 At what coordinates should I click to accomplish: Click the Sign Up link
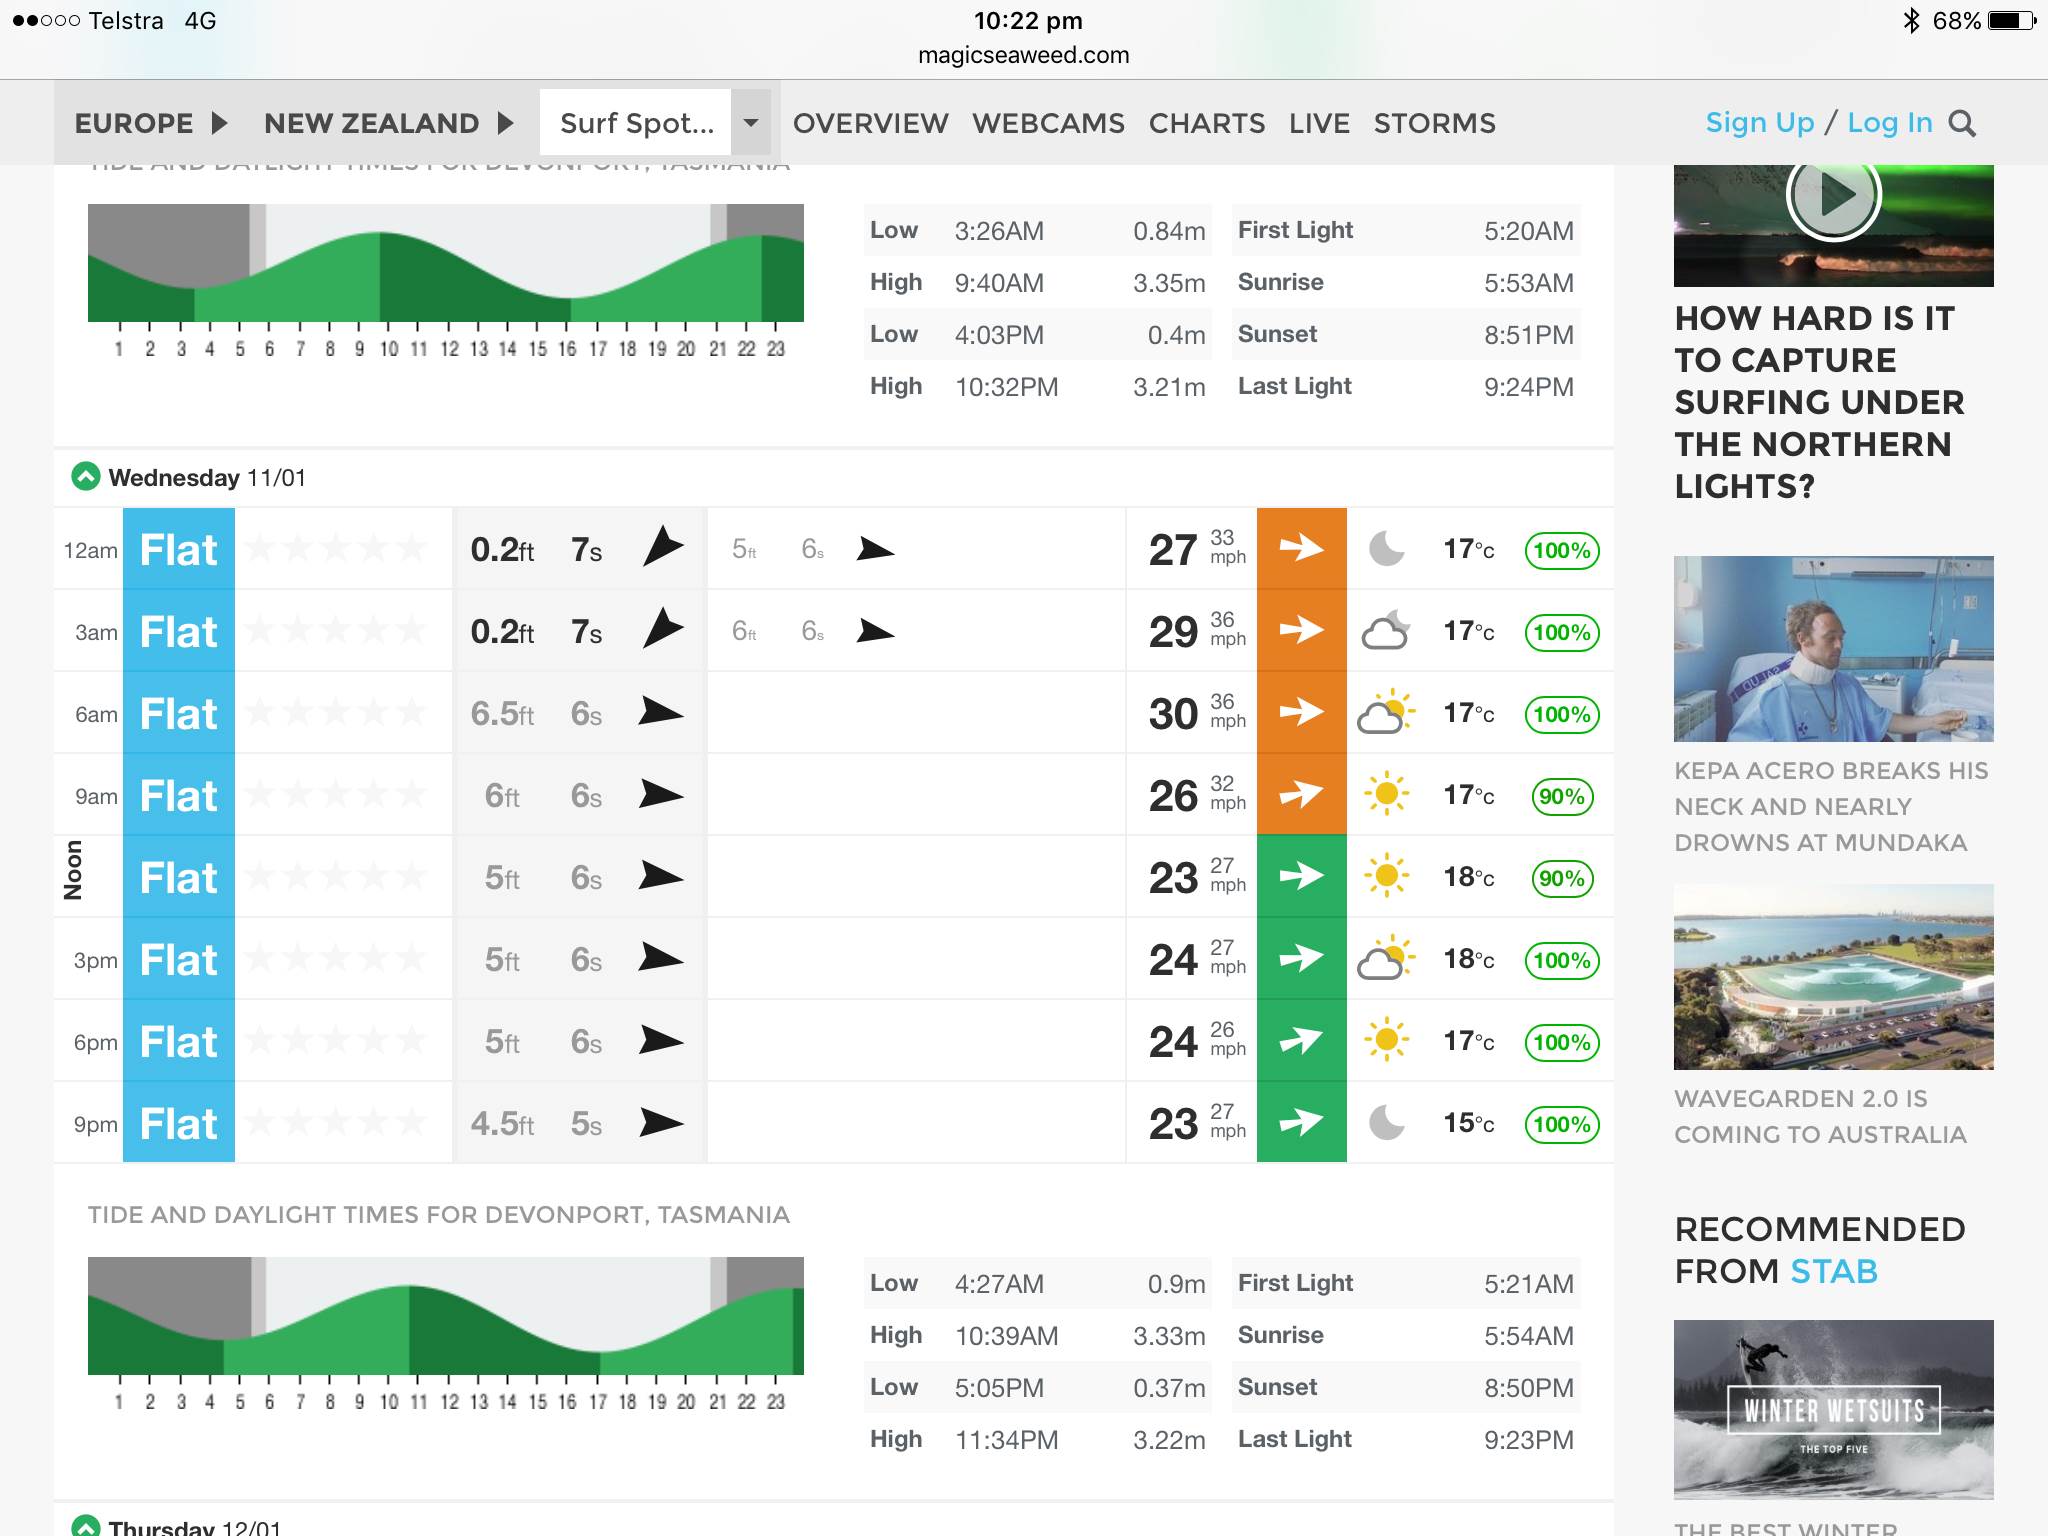1759,123
